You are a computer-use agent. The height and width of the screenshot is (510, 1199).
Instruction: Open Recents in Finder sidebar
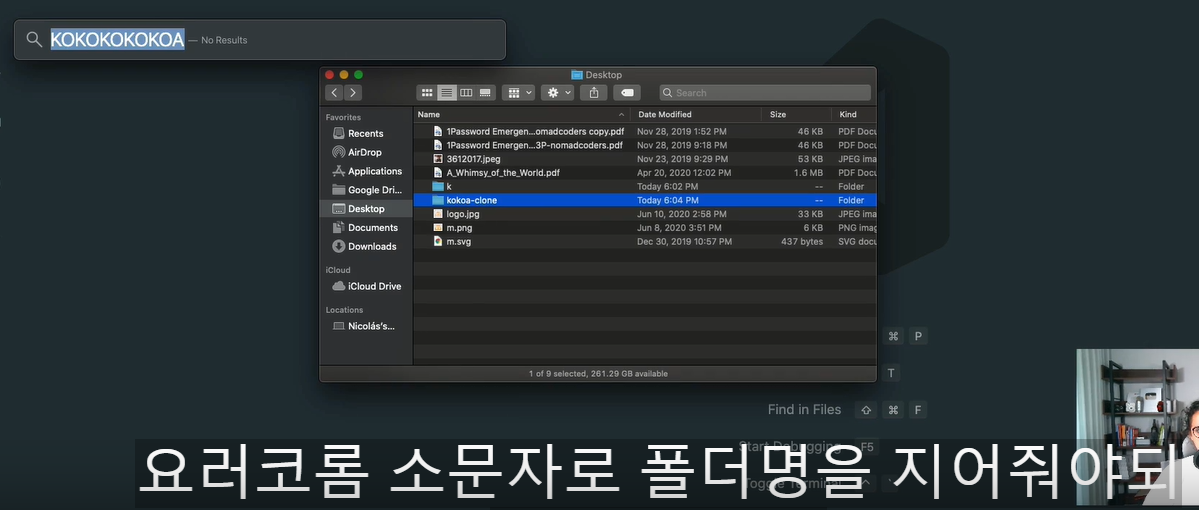tap(366, 133)
